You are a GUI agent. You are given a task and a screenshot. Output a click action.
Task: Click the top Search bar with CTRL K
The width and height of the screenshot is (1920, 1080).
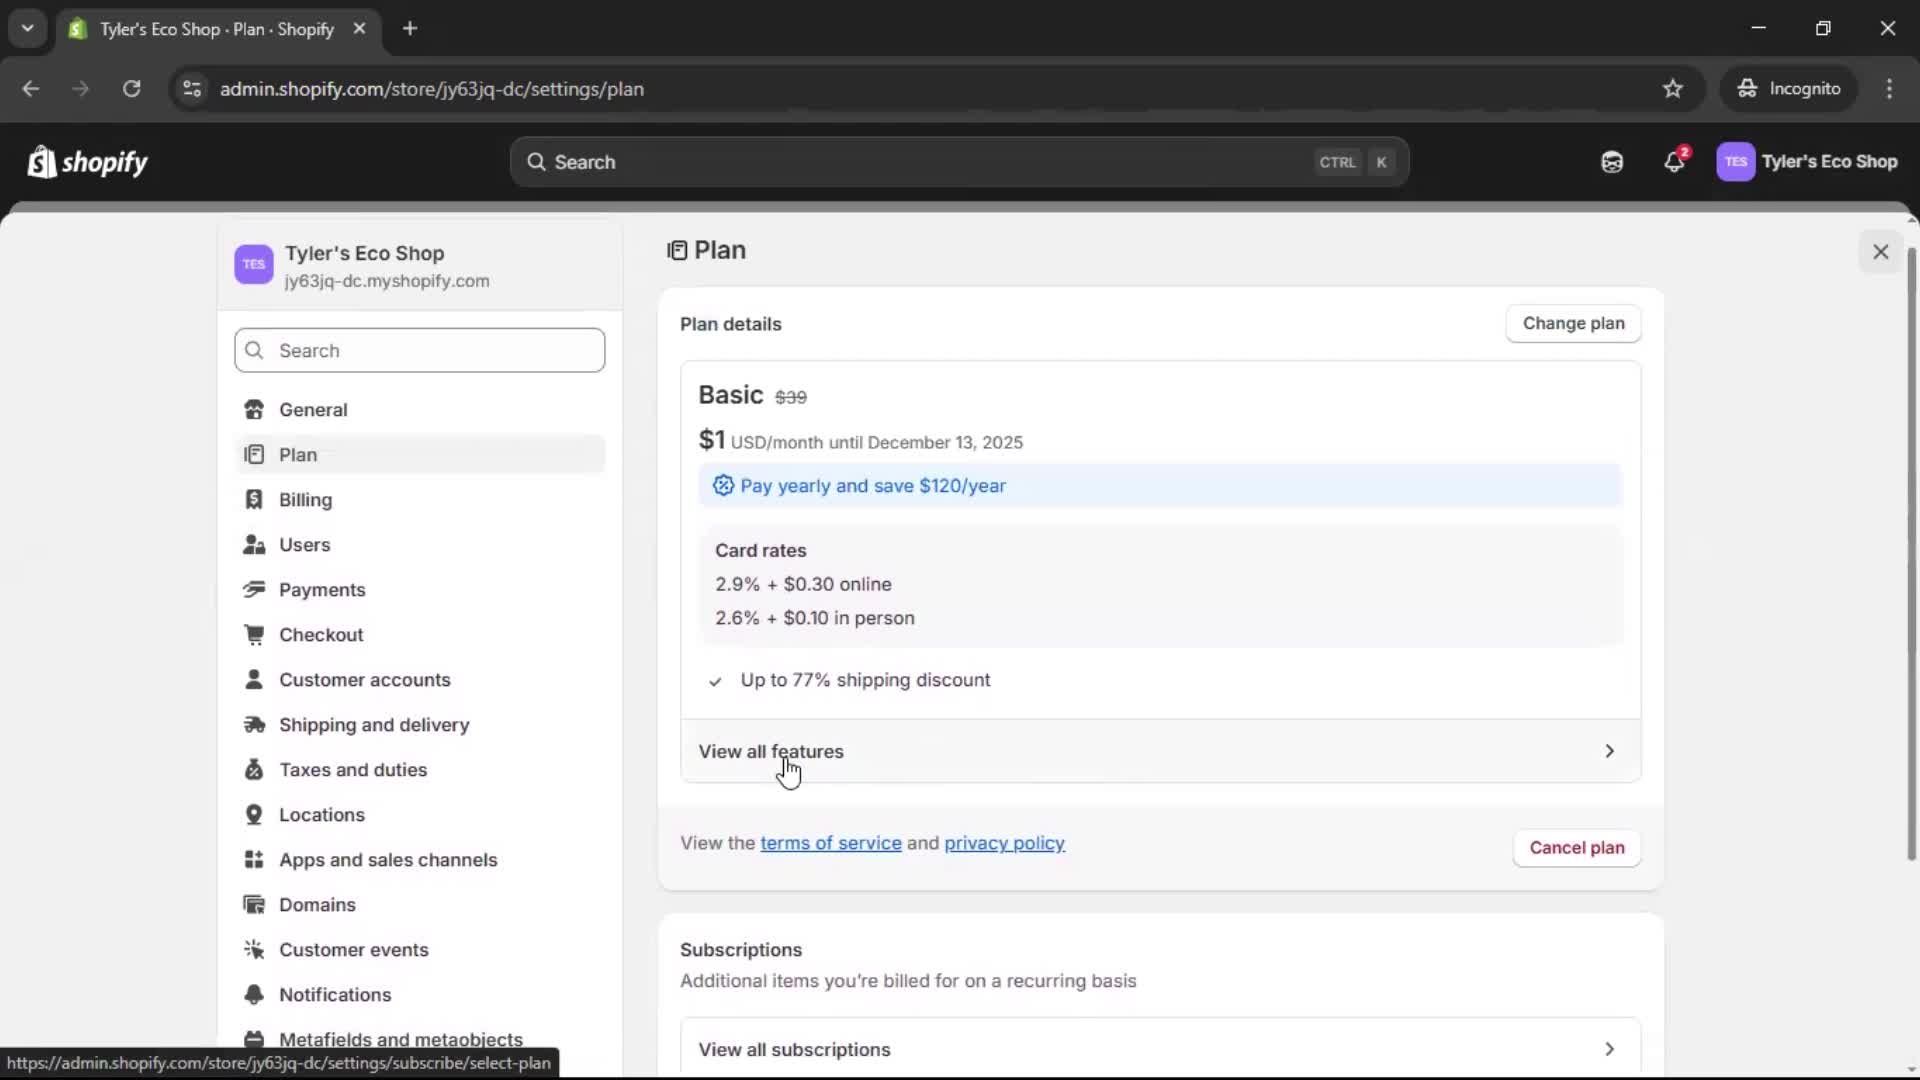(x=959, y=162)
